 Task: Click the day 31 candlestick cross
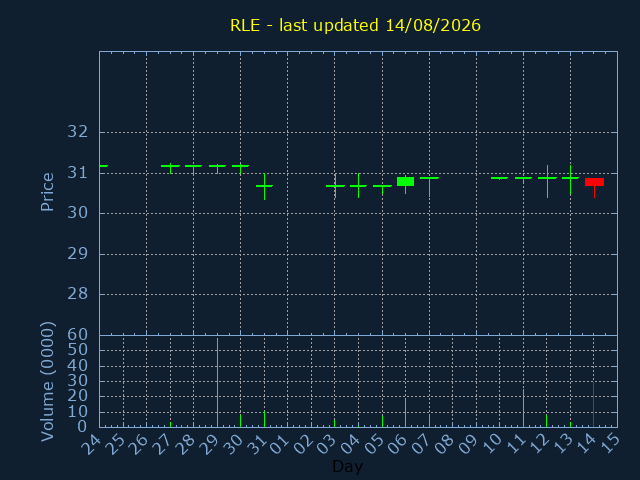click(264, 186)
